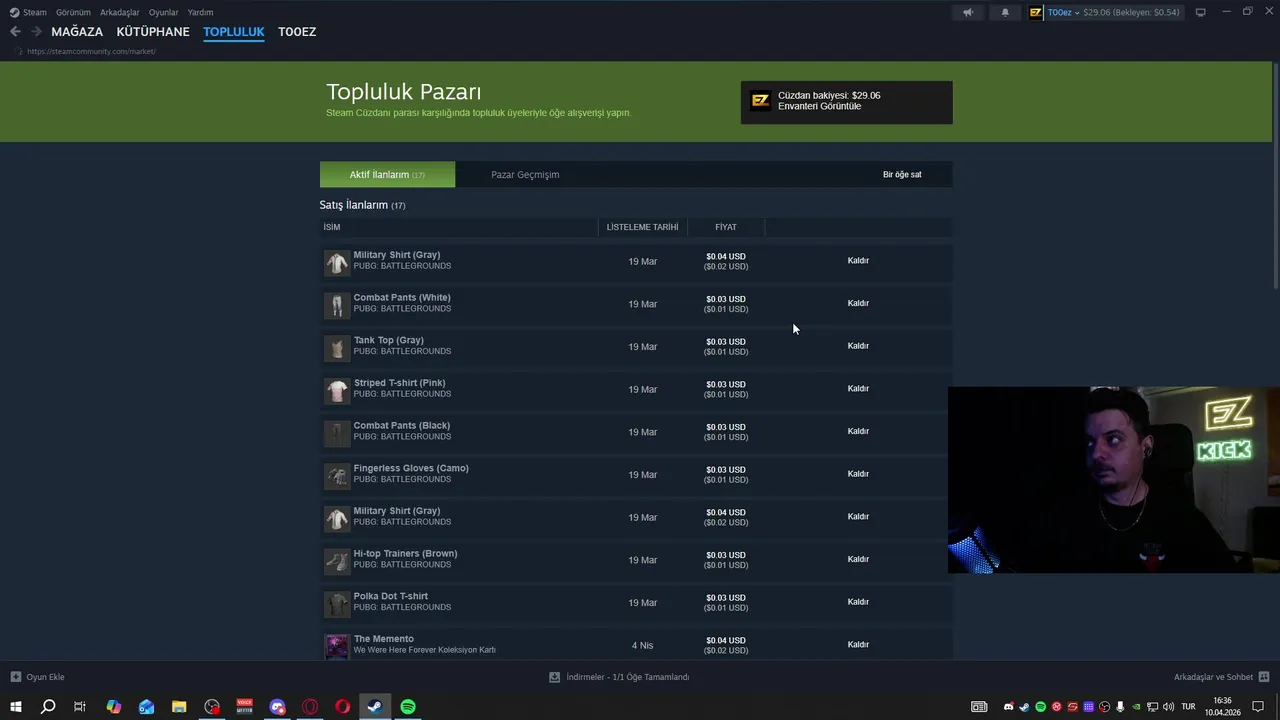Open Discord icon in system tray

[1008, 707]
